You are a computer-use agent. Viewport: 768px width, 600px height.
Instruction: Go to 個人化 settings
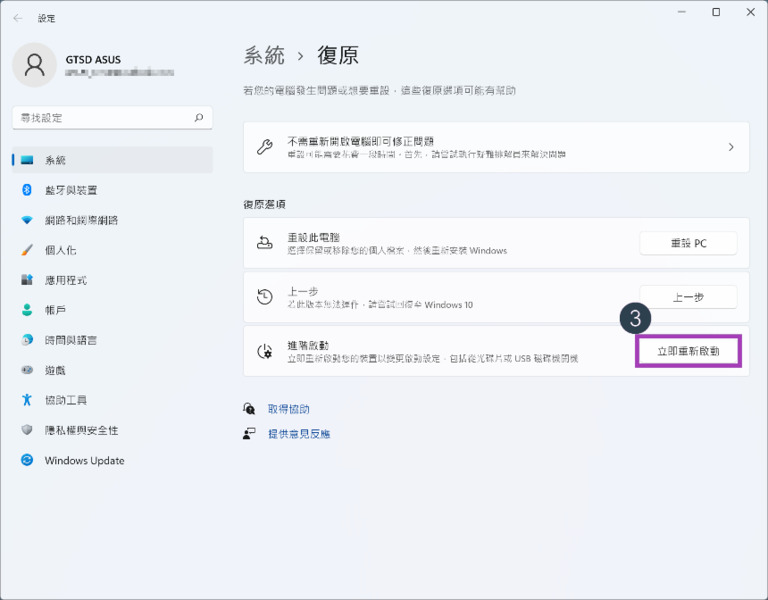112,250
